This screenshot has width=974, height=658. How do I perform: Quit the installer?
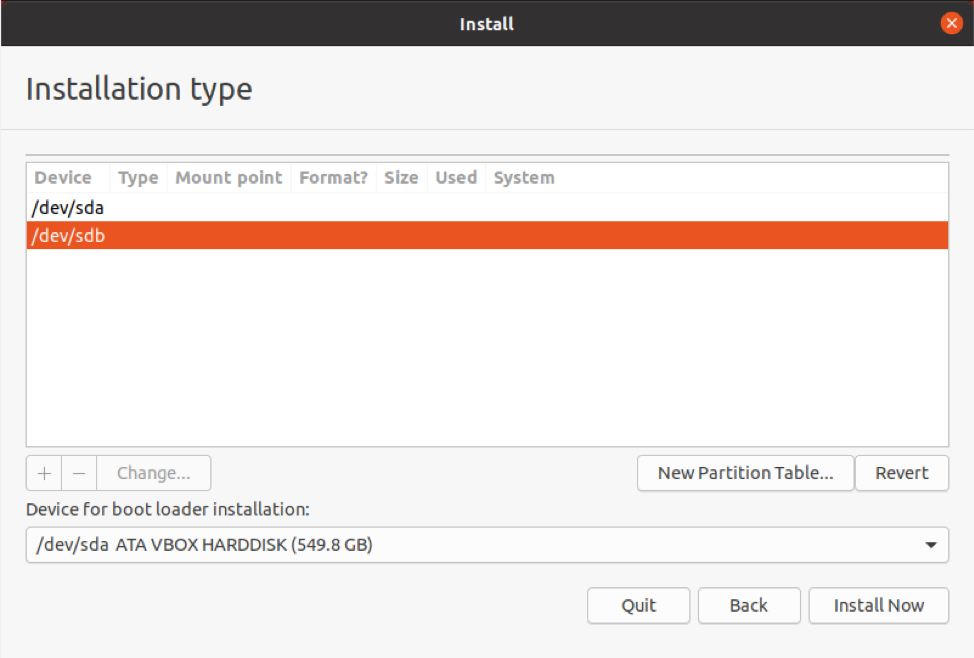tap(638, 605)
